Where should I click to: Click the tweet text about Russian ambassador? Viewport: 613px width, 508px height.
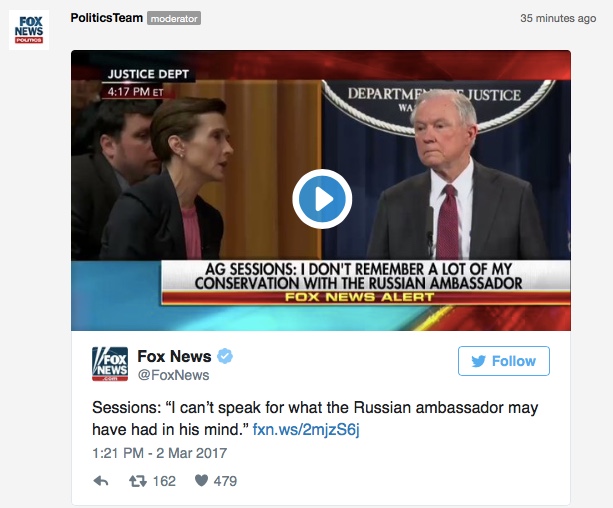click(x=315, y=418)
